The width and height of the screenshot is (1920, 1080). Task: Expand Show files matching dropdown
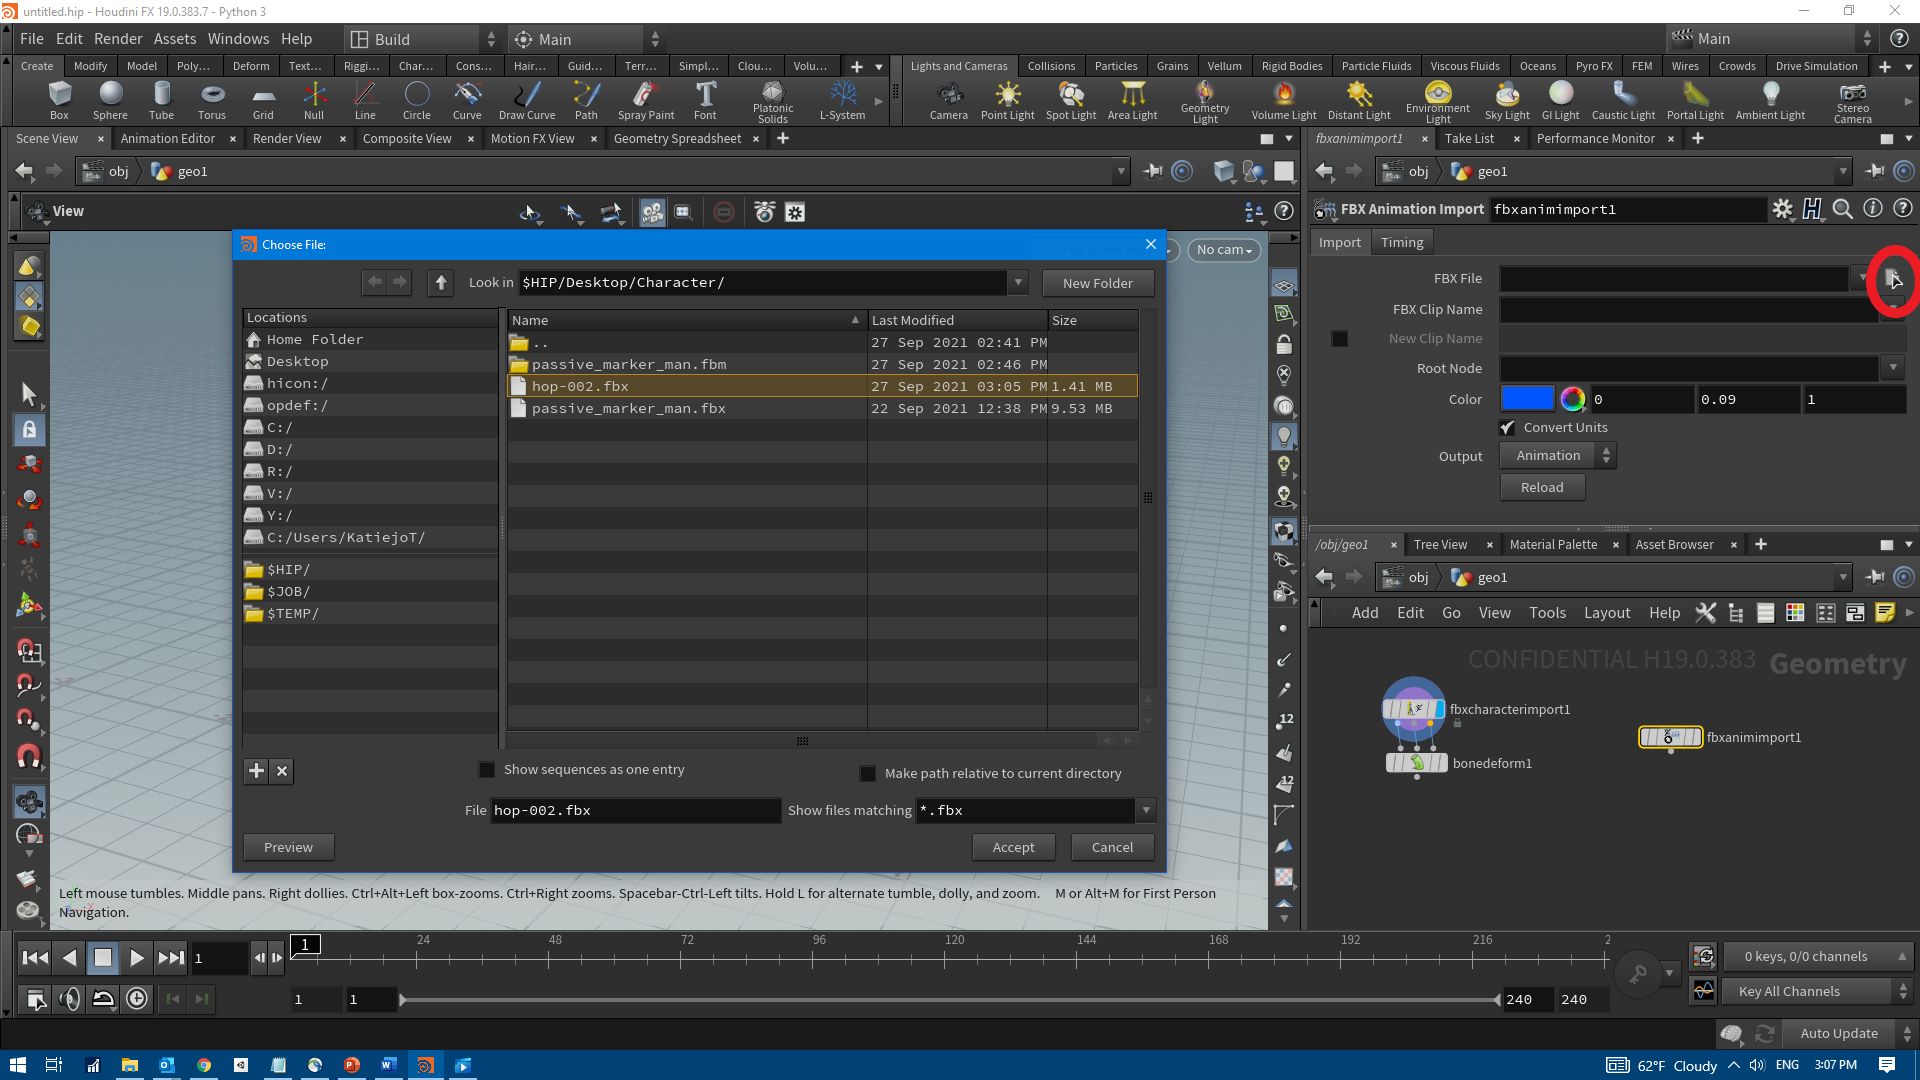(x=1146, y=811)
